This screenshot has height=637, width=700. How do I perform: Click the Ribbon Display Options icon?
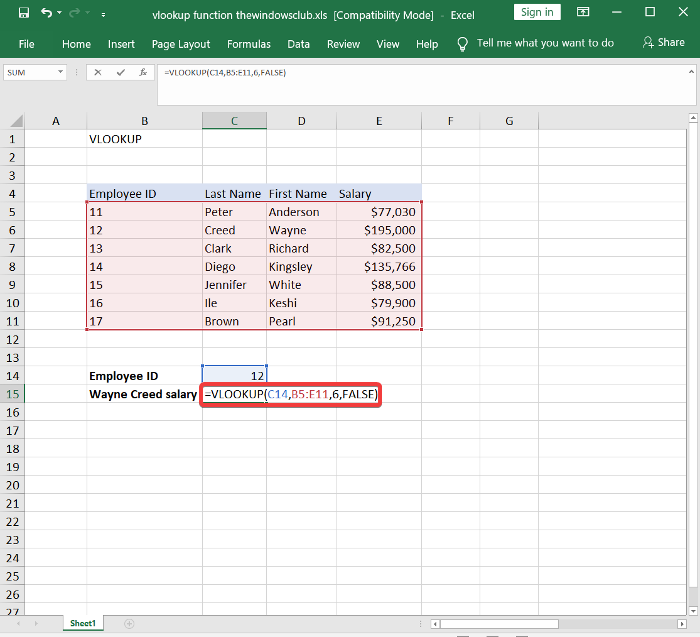pos(582,13)
